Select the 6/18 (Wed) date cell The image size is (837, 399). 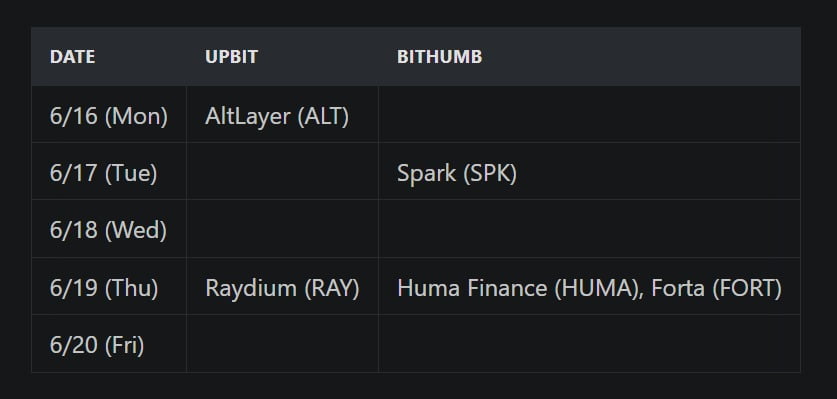[x=109, y=230]
